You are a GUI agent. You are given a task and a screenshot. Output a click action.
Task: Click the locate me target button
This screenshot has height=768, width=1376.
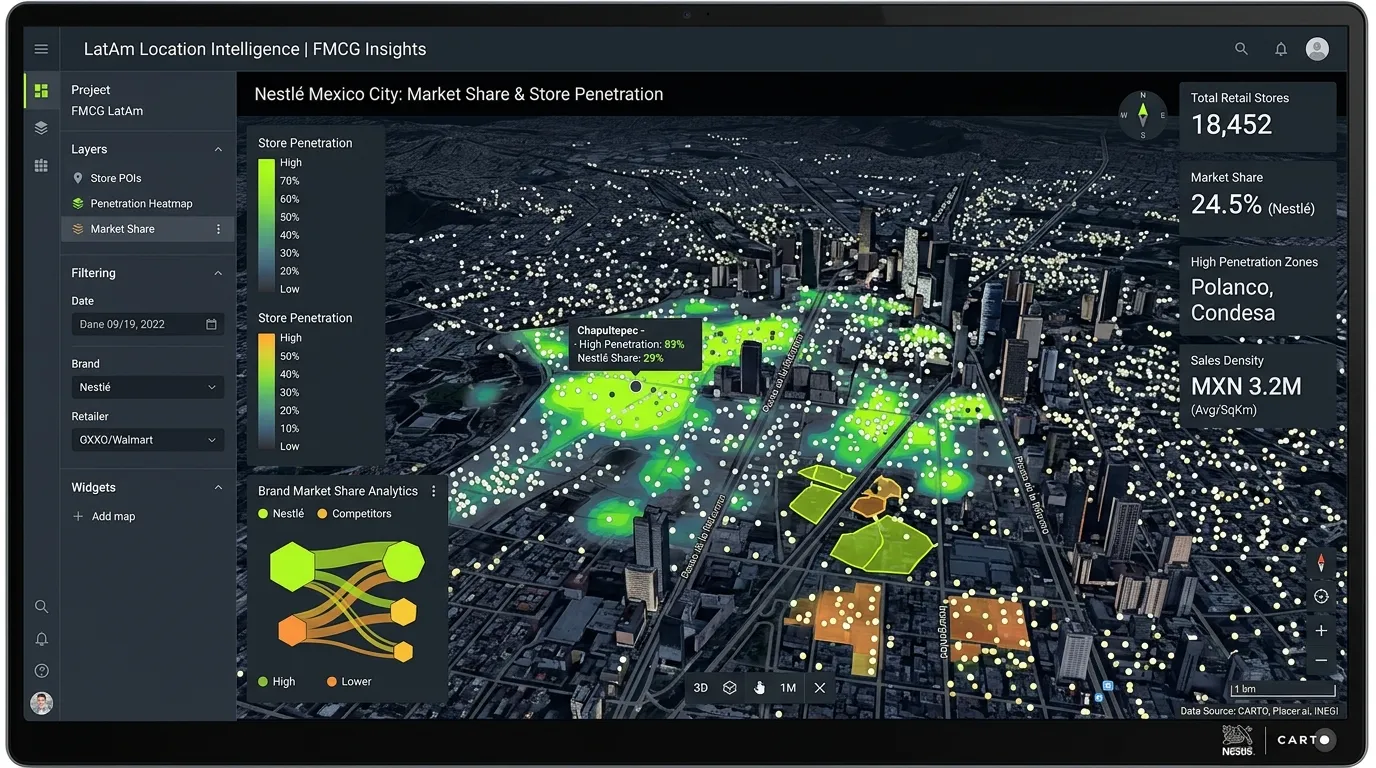(x=1321, y=596)
